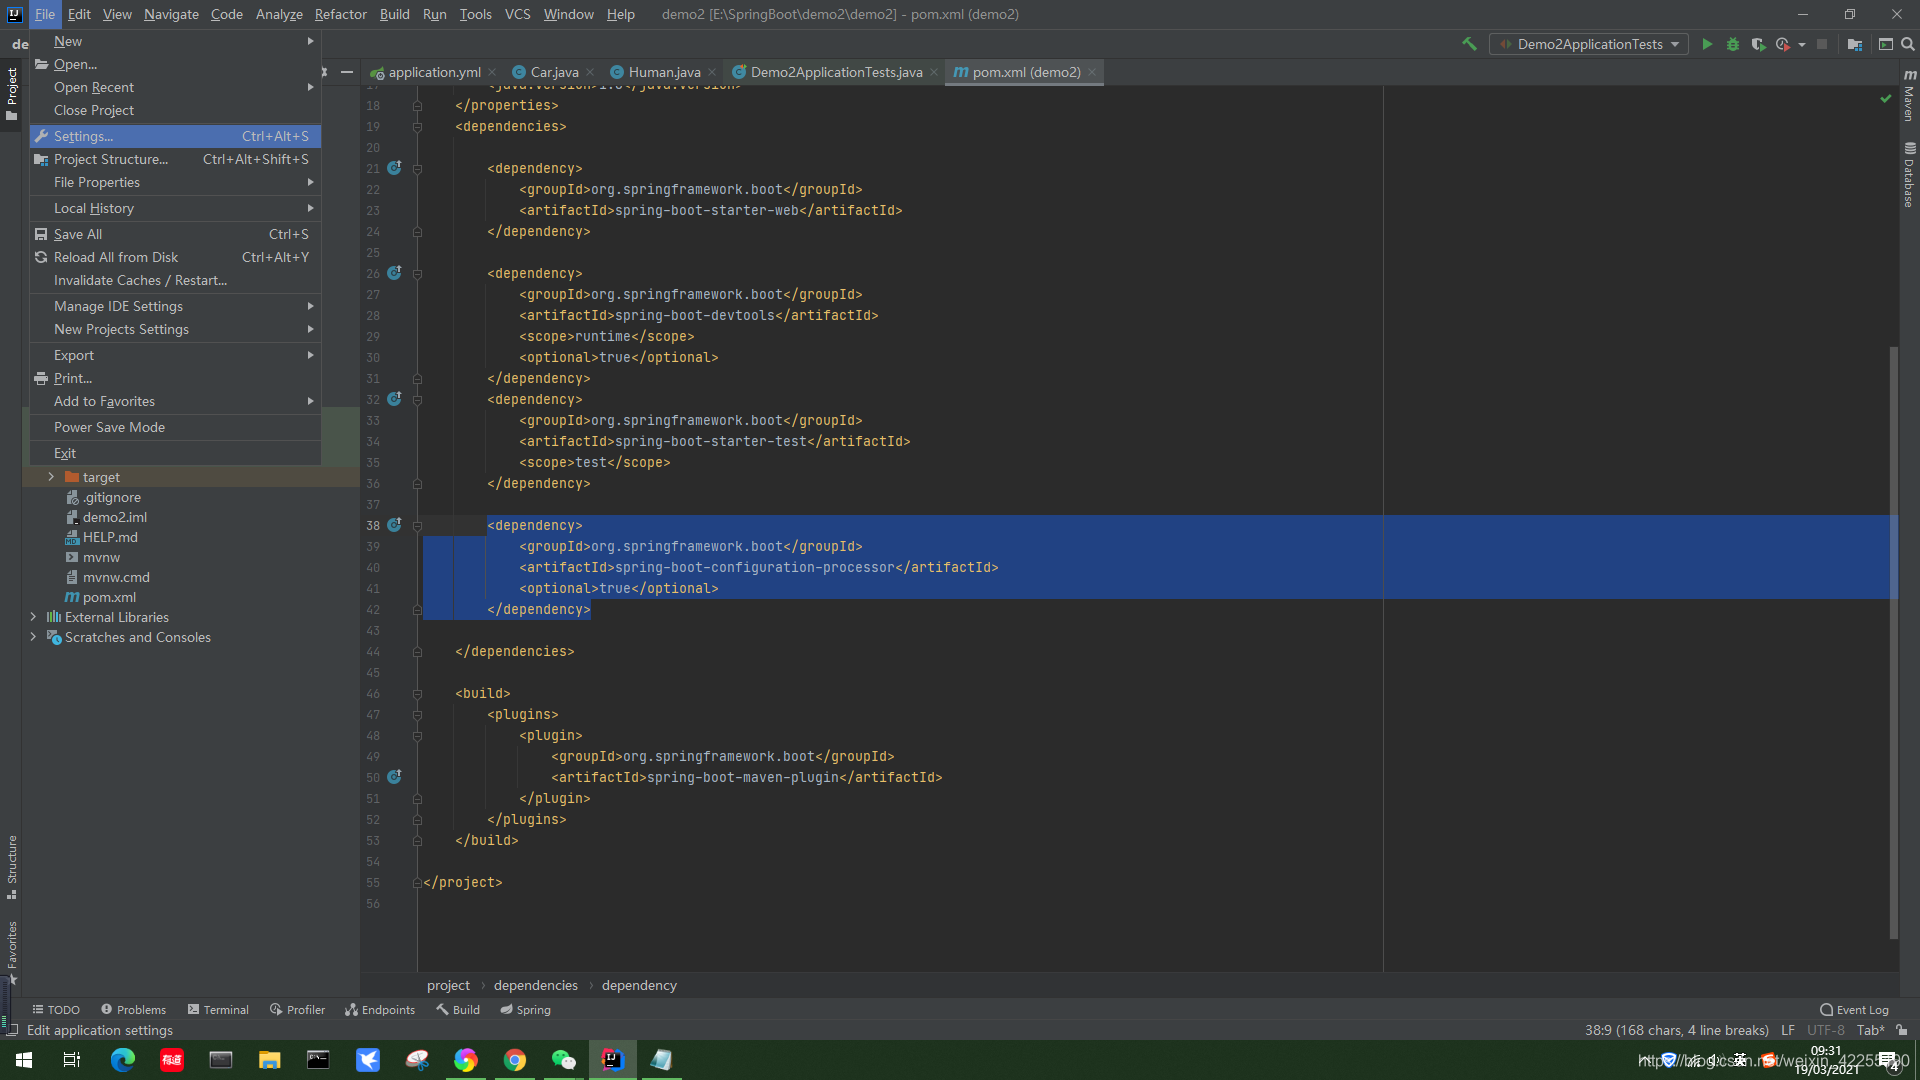This screenshot has height=1080, width=1920.
Task: Open the Structure tool window
Action: 11,866
